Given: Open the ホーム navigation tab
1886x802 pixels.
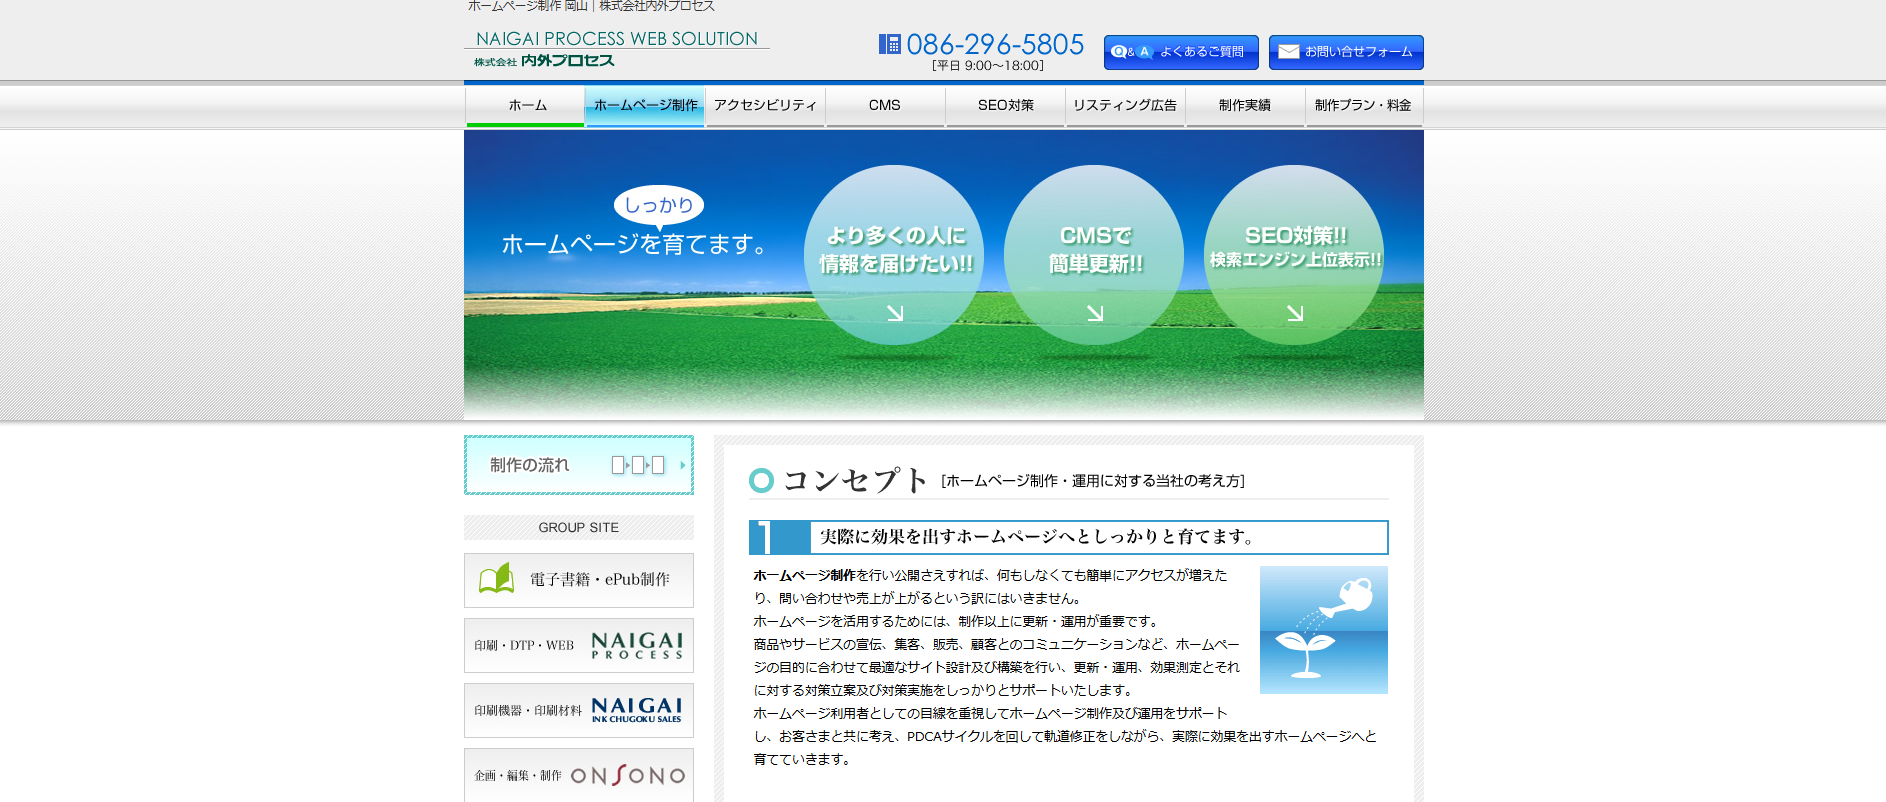Looking at the screenshot, I should tap(526, 106).
